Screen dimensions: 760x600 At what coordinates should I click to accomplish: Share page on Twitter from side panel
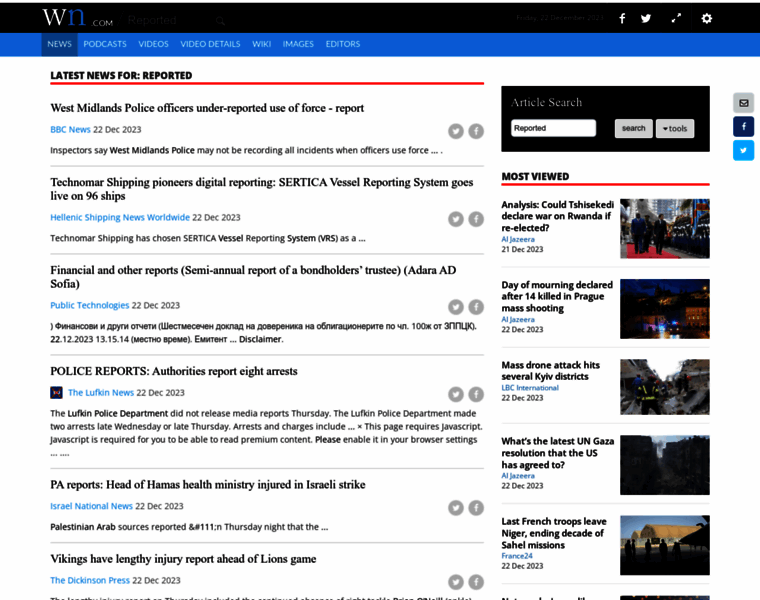pos(744,150)
